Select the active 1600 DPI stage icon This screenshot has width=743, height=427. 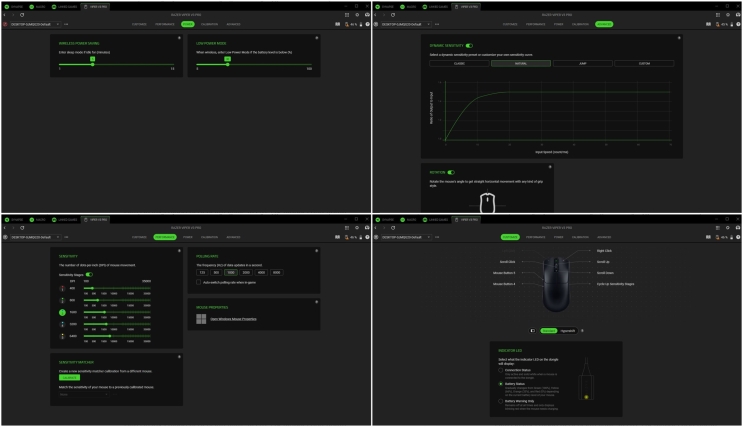click(x=62, y=312)
